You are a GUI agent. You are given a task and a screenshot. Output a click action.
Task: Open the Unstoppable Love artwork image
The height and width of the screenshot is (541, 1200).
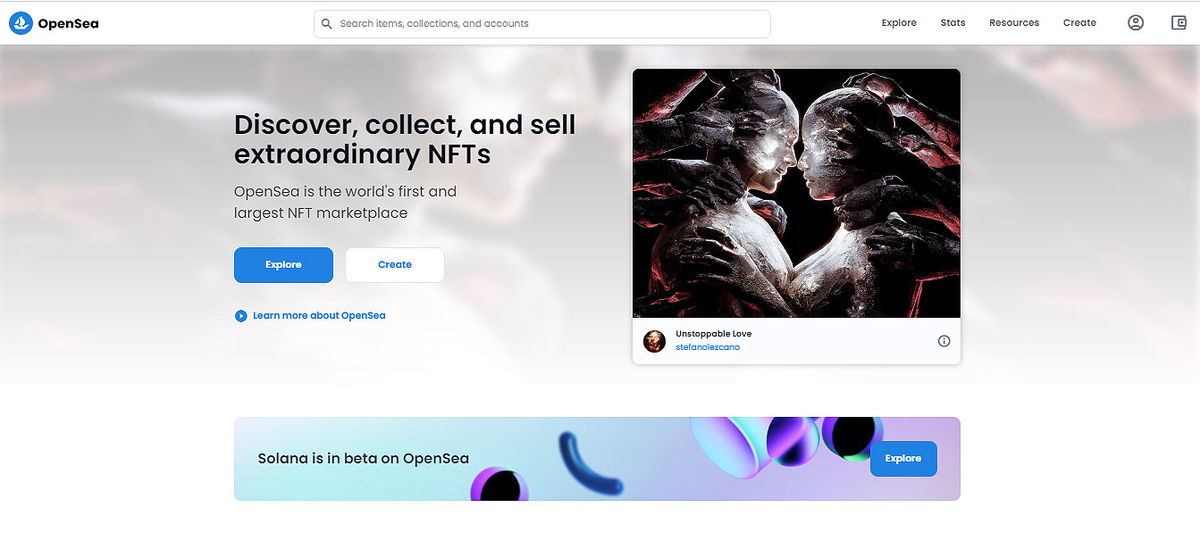[797, 193]
